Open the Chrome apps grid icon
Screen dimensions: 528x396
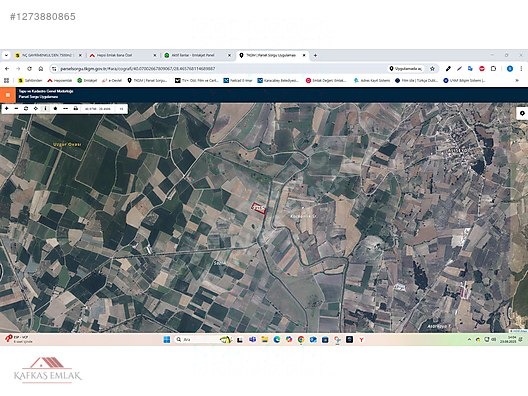(6, 80)
